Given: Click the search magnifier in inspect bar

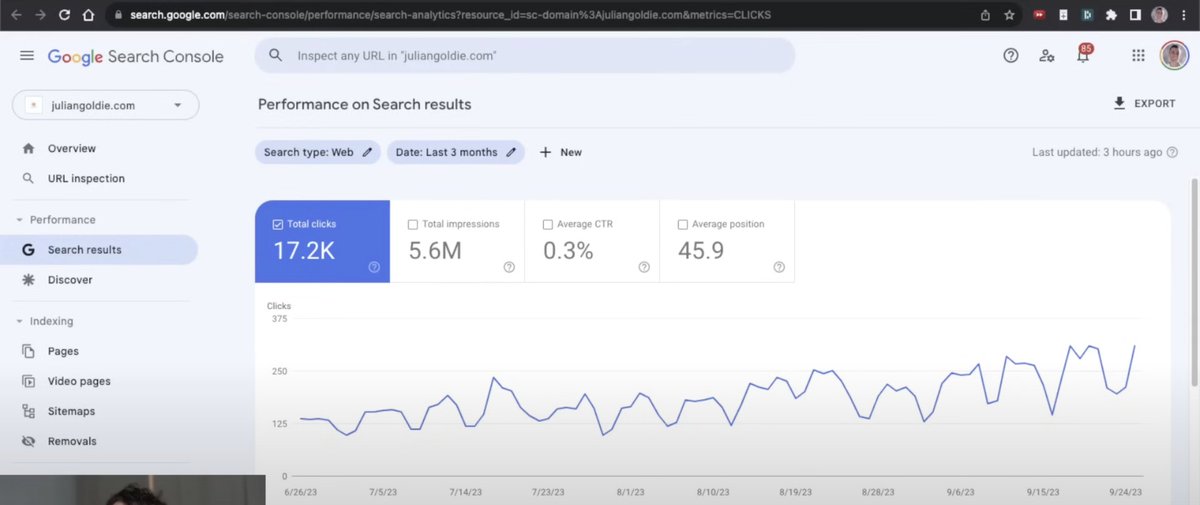Looking at the screenshot, I should 276,56.
